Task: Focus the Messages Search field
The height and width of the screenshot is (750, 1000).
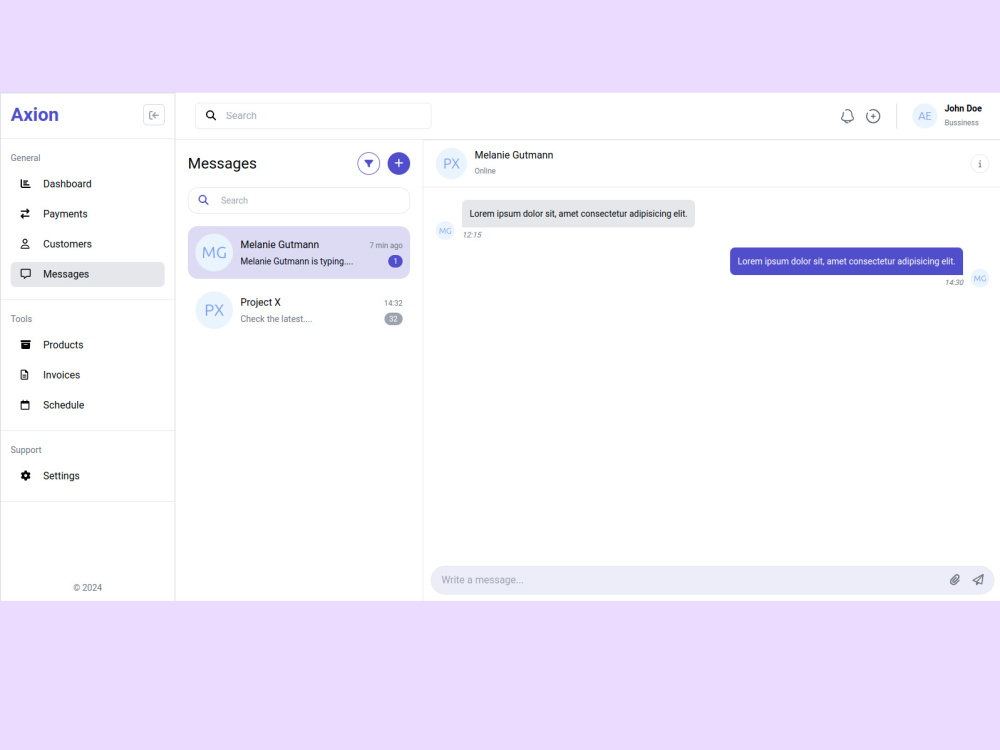Action: click(x=298, y=200)
